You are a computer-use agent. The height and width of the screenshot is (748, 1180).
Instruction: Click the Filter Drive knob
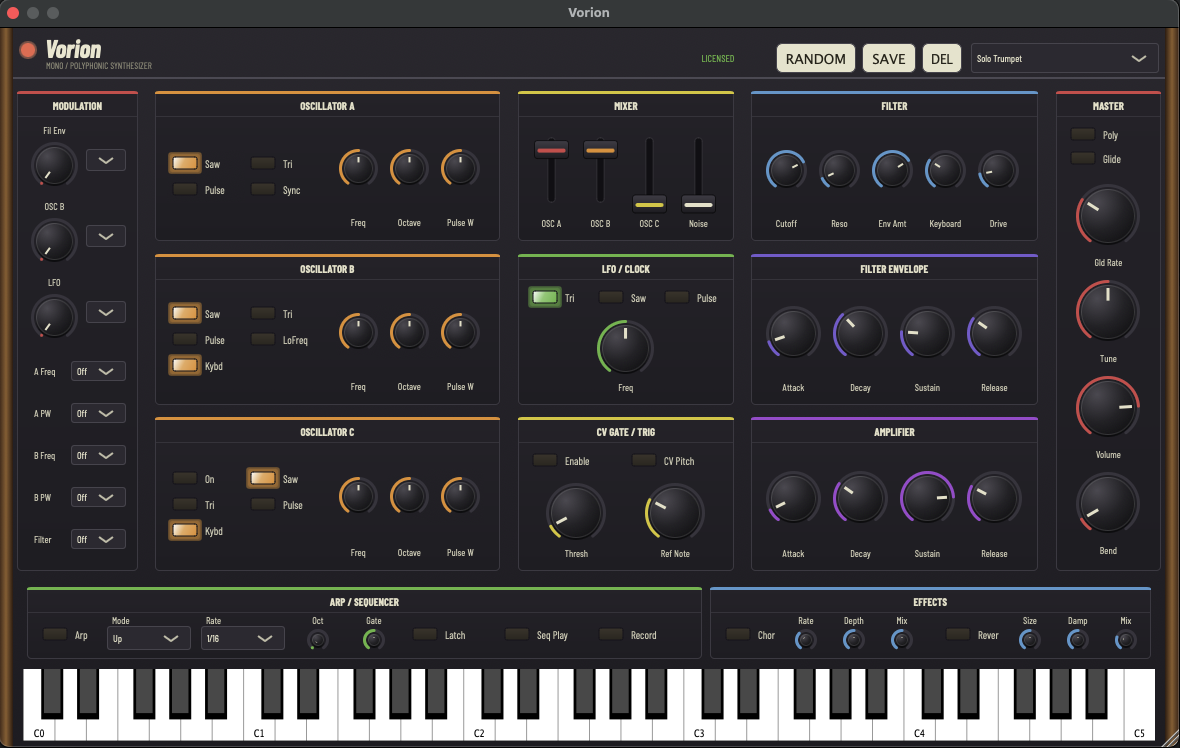pyautogui.click(x=998, y=170)
